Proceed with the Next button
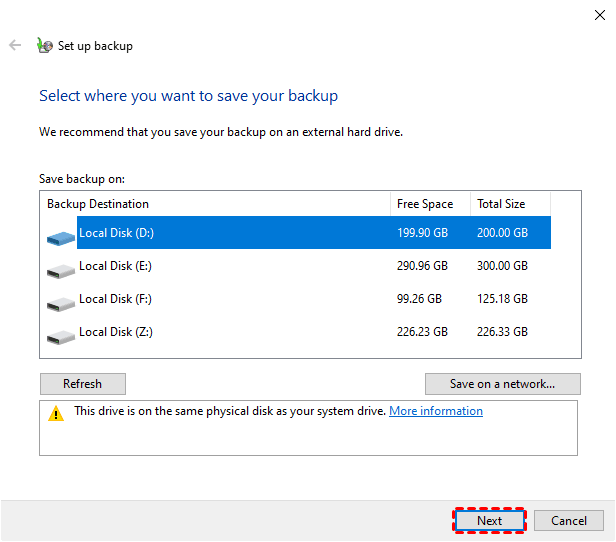The image size is (616, 542). click(x=489, y=520)
